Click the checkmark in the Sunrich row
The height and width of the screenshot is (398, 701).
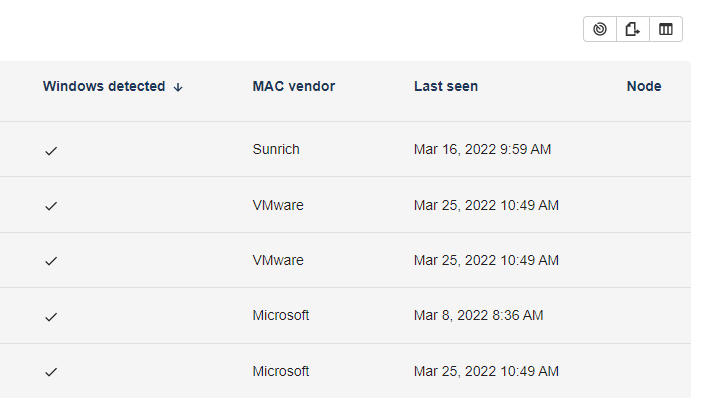tap(51, 151)
